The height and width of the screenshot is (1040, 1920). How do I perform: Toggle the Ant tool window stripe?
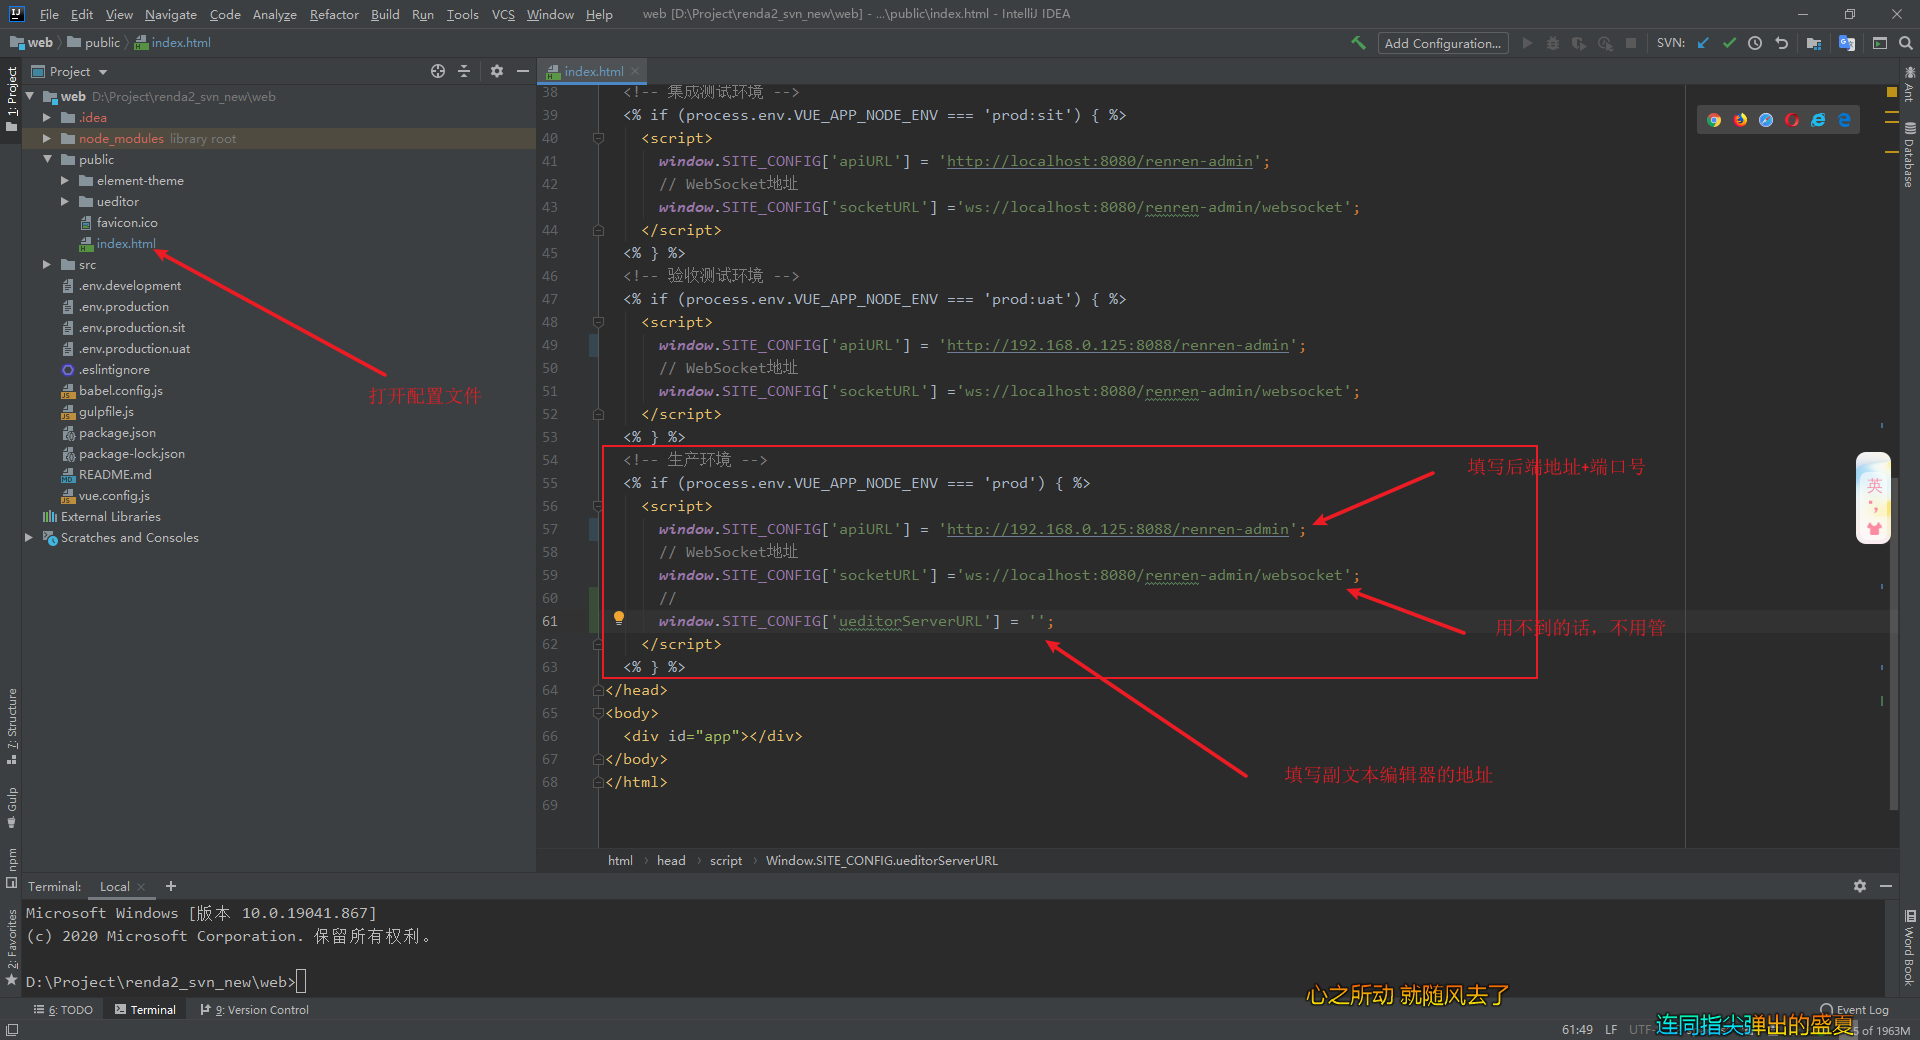(x=1909, y=84)
